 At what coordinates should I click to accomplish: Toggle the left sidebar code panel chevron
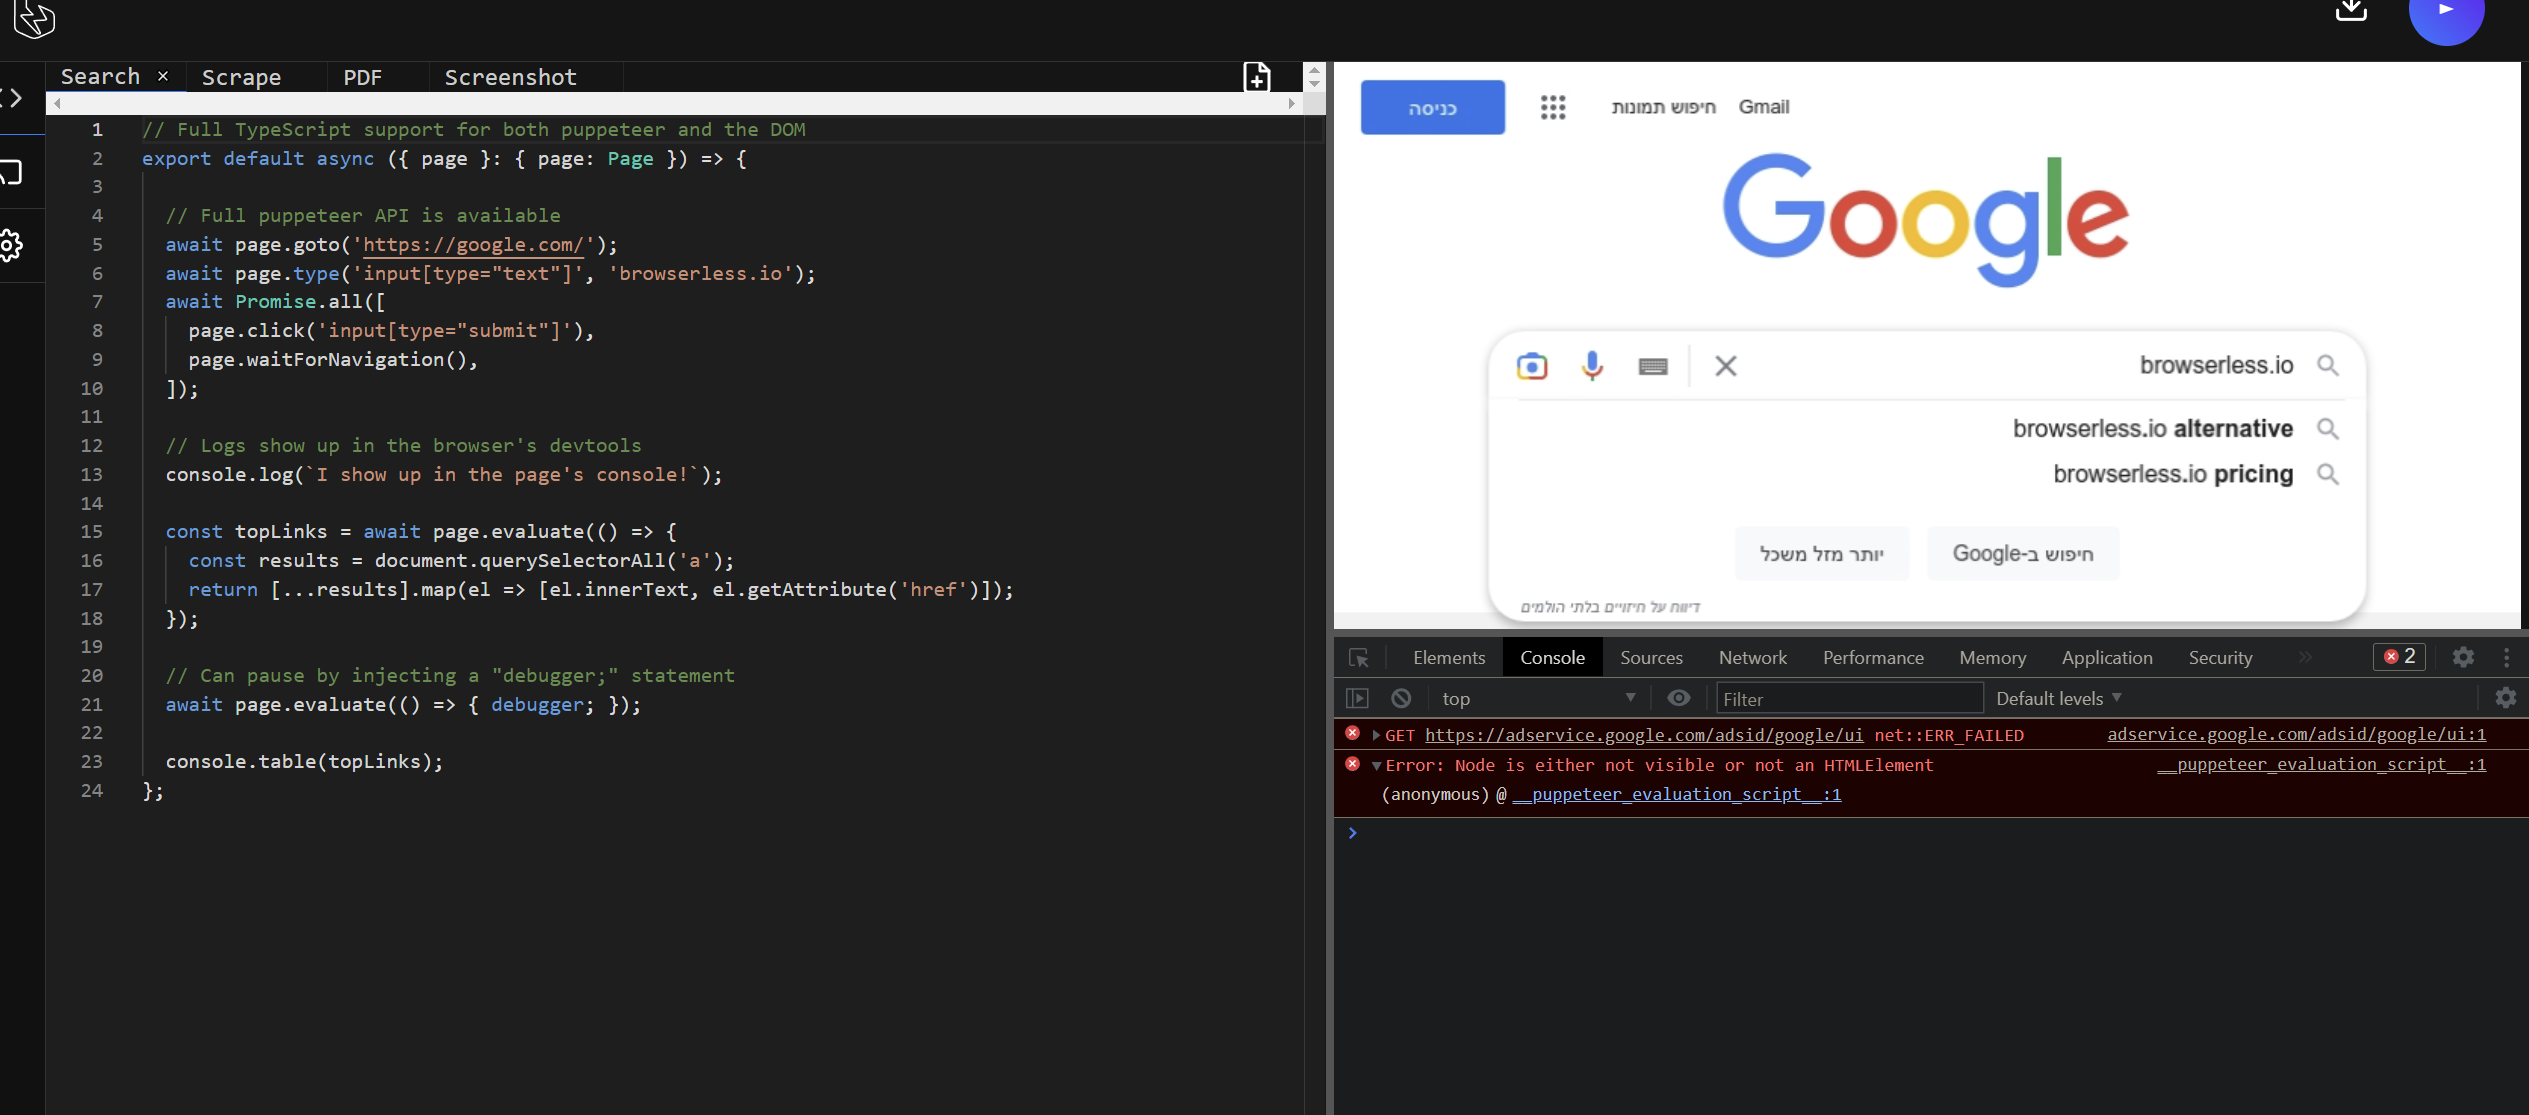point(14,98)
